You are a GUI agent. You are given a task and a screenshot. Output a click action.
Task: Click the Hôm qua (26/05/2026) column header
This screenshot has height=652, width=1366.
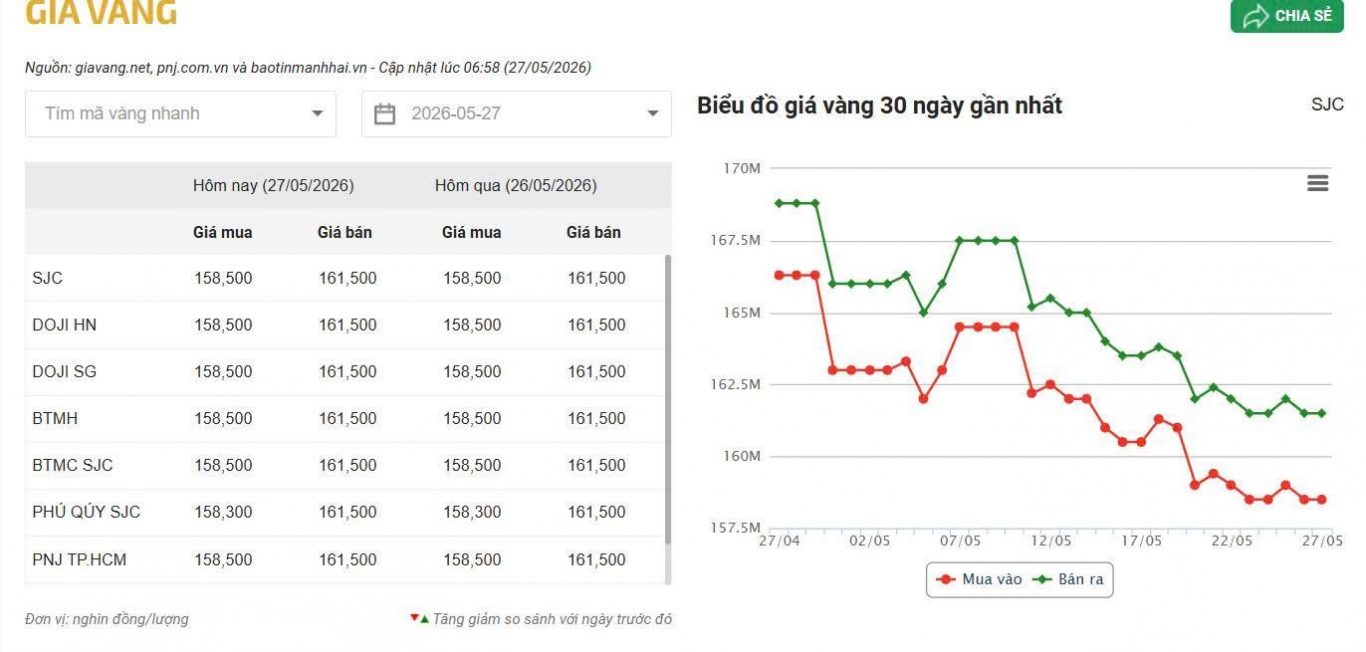coord(516,186)
